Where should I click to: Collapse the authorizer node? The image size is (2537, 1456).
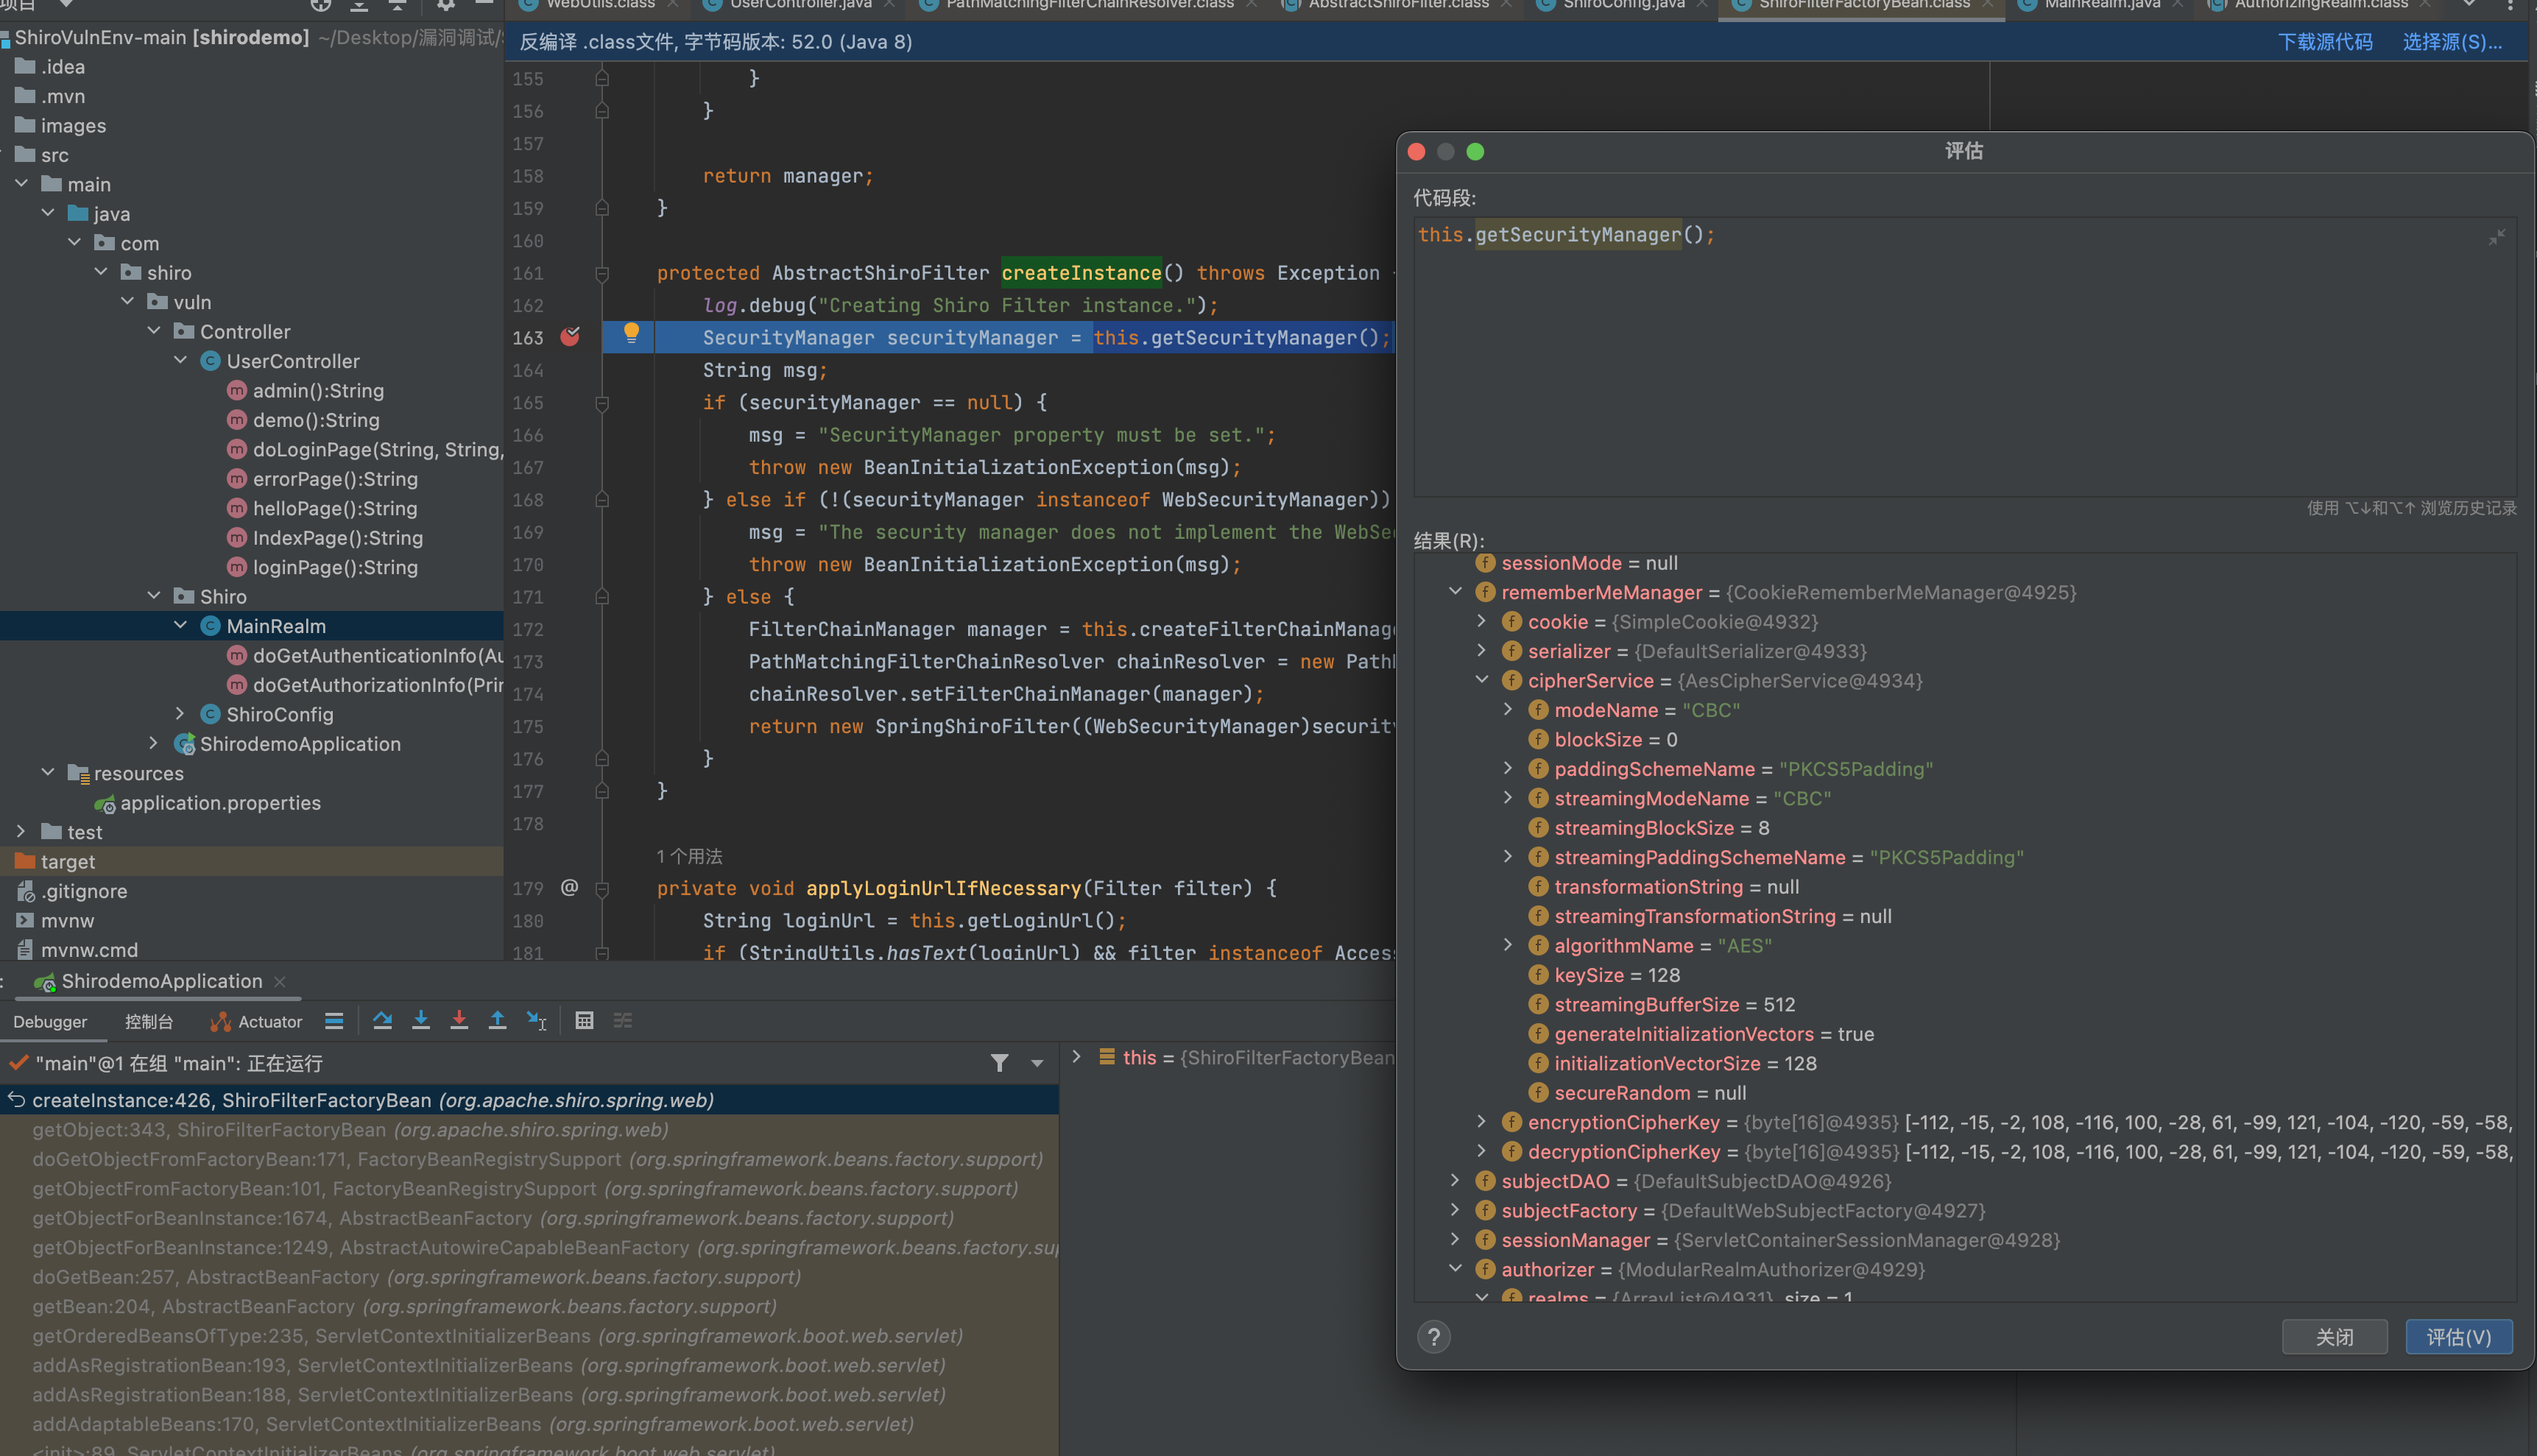click(x=1455, y=1269)
